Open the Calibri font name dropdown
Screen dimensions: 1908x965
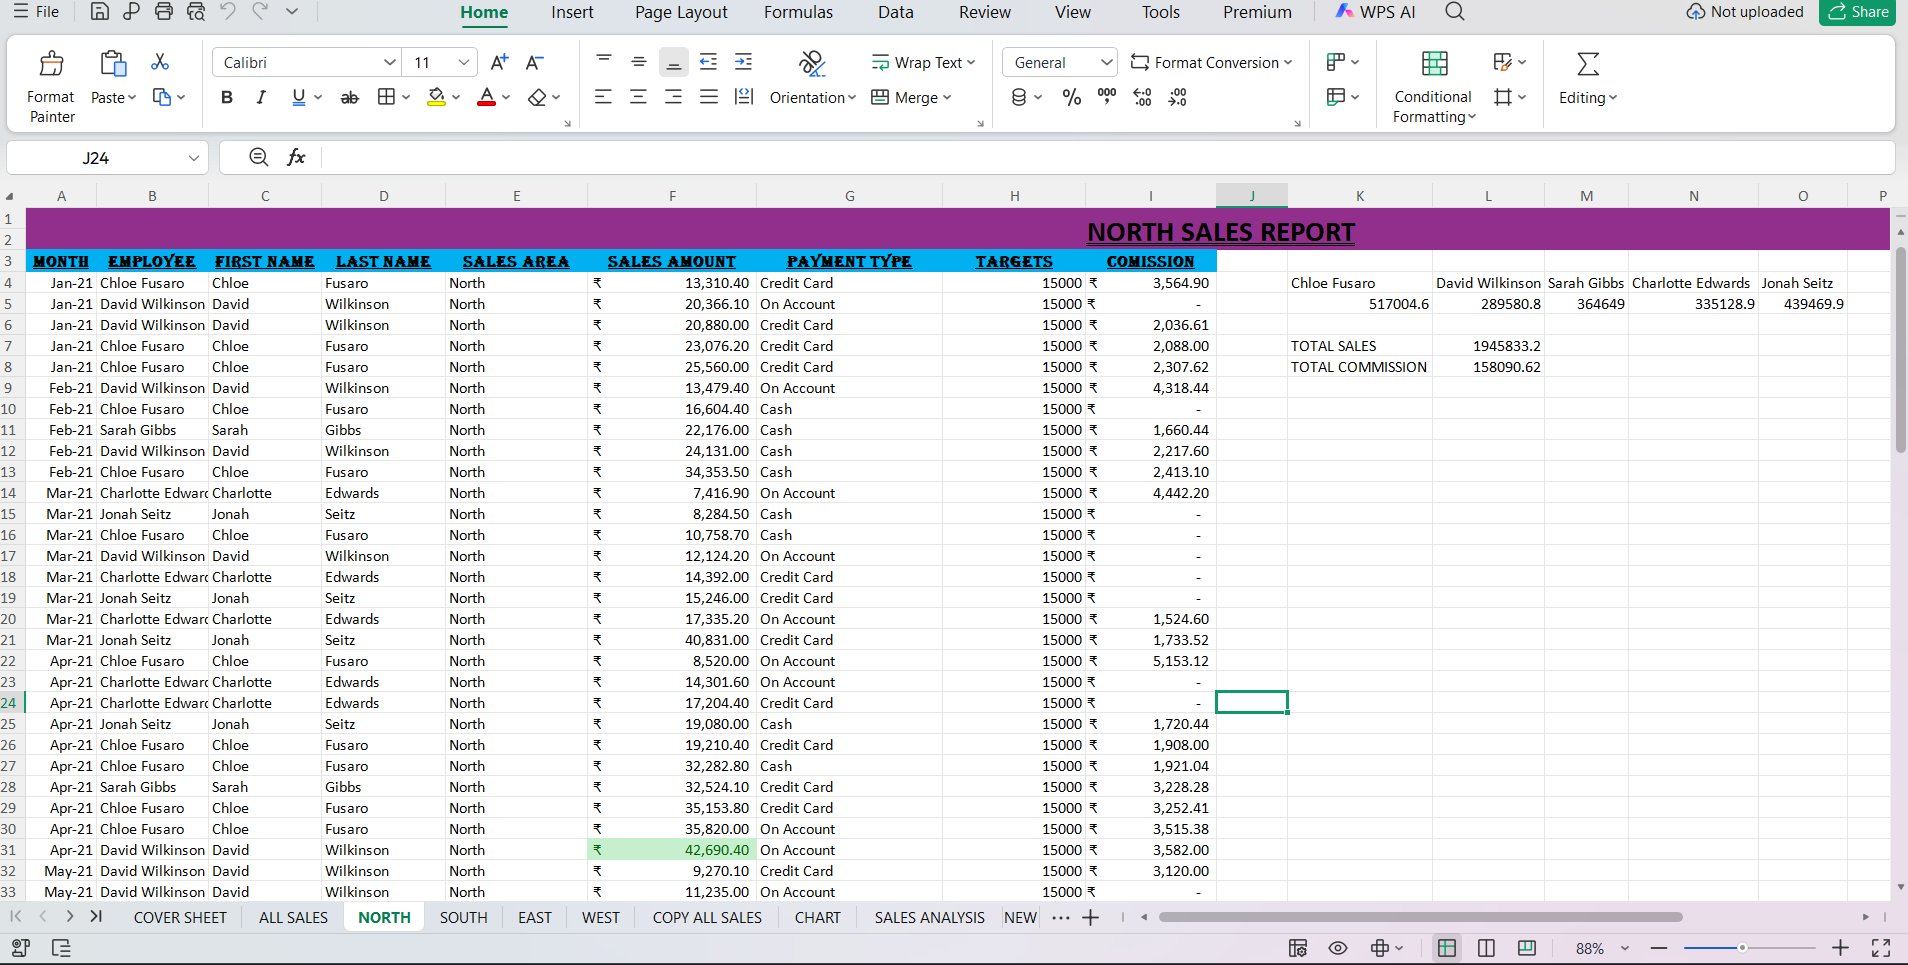pos(389,62)
